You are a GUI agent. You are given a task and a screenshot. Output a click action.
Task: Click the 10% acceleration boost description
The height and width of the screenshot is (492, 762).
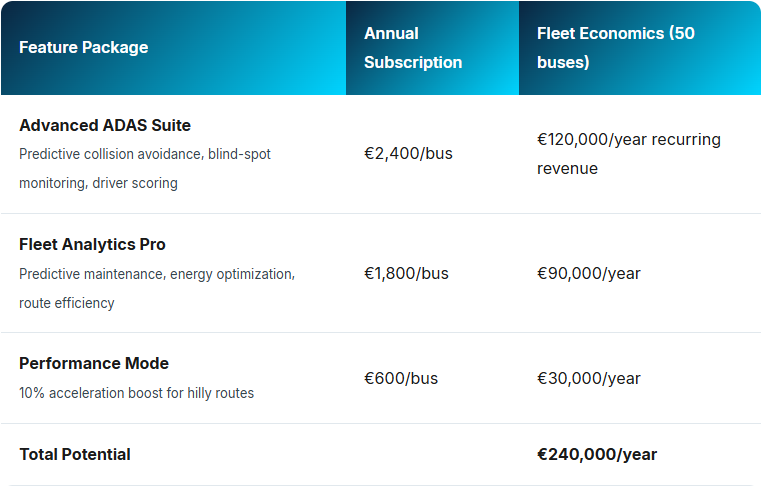(136, 393)
